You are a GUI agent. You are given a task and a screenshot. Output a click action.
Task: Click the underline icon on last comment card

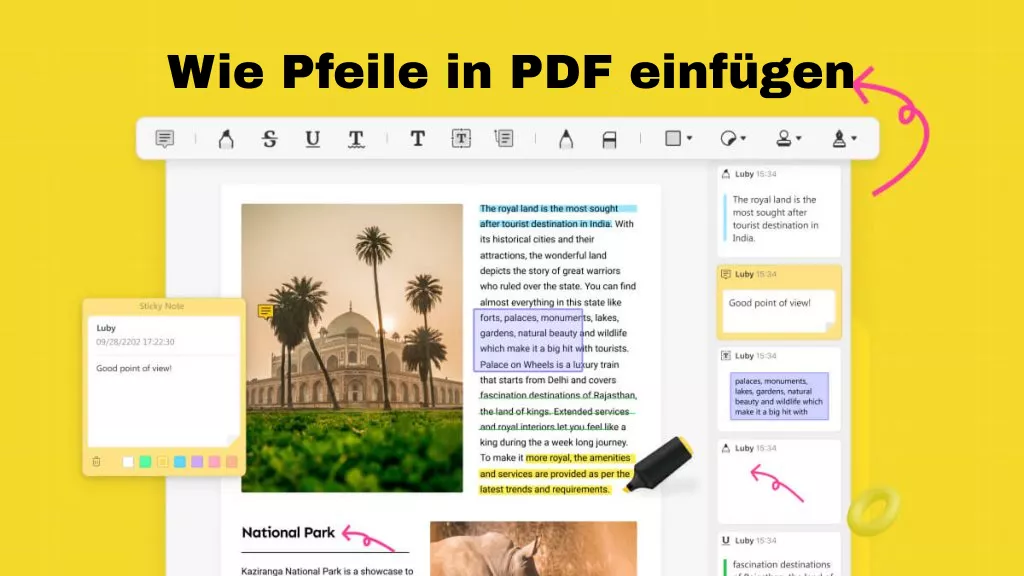tap(726, 541)
